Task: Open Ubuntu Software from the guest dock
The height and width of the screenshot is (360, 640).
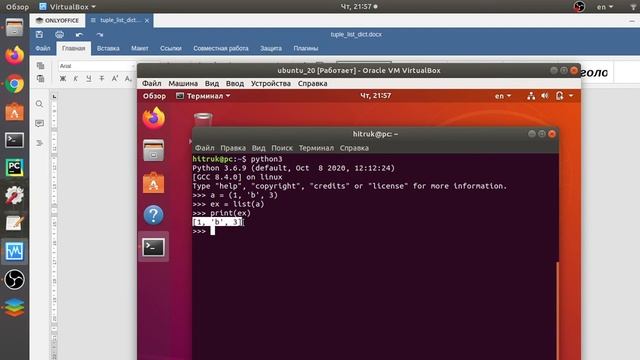Action: (153, 182)
